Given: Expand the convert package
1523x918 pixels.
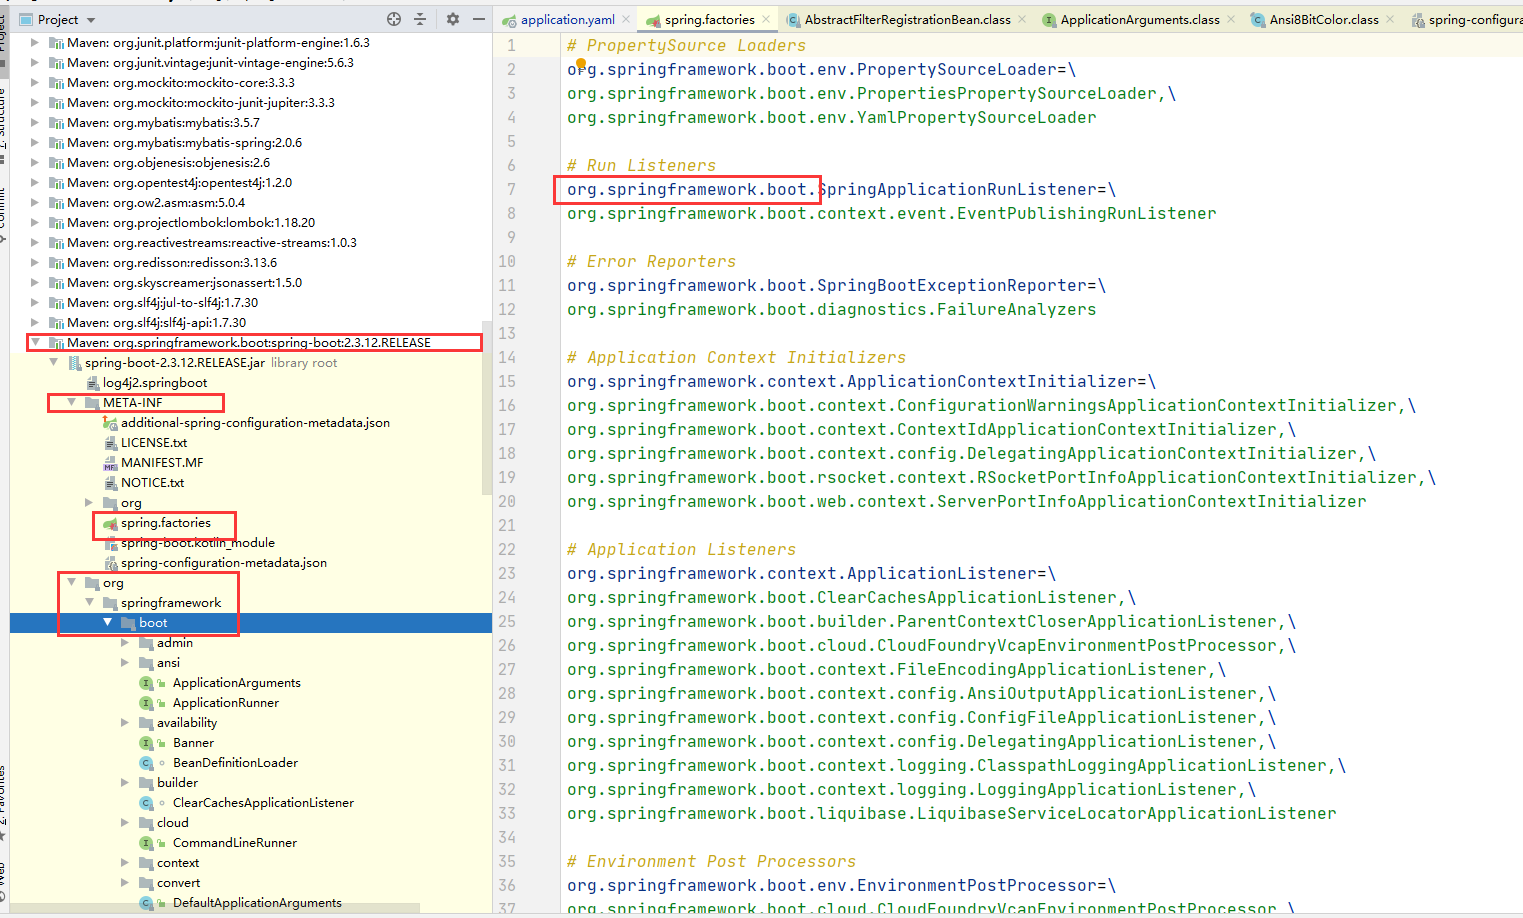Looking at the screenshot, I should click(125, 882).
